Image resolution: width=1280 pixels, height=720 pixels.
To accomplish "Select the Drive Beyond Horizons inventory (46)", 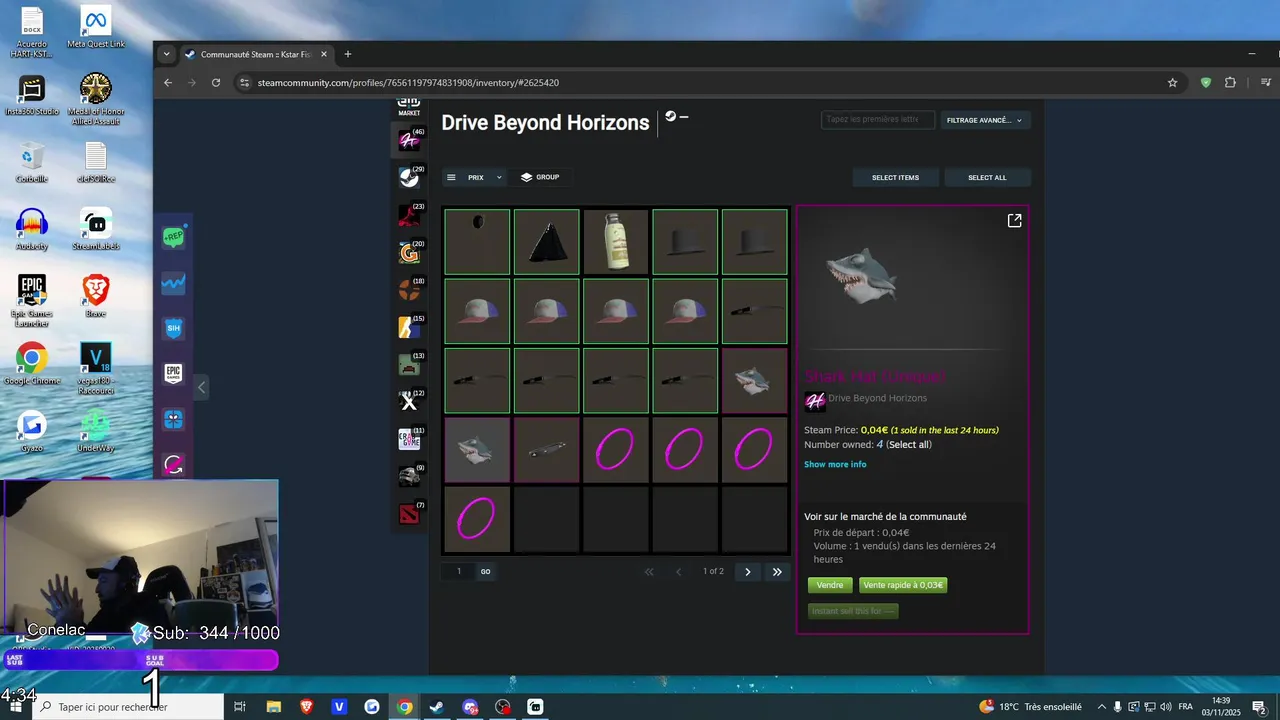I will coord(409,140).
